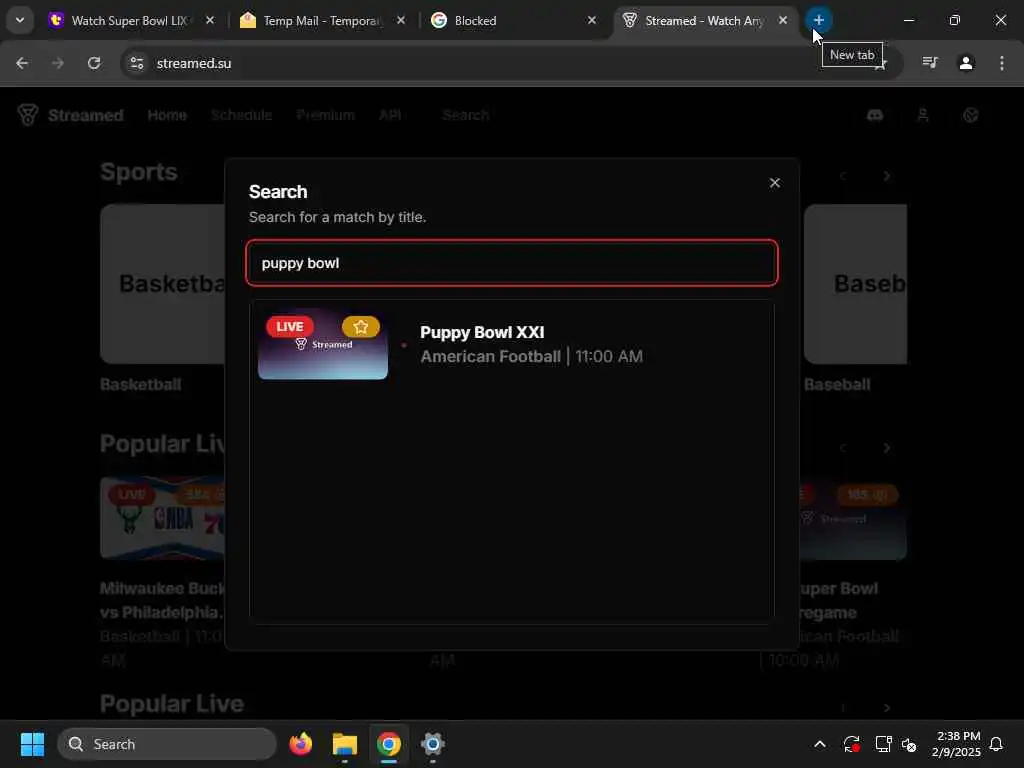Open the Baseball sports card
The height and width of the screenshot is (768, 1024).
(x=855, y=283)
